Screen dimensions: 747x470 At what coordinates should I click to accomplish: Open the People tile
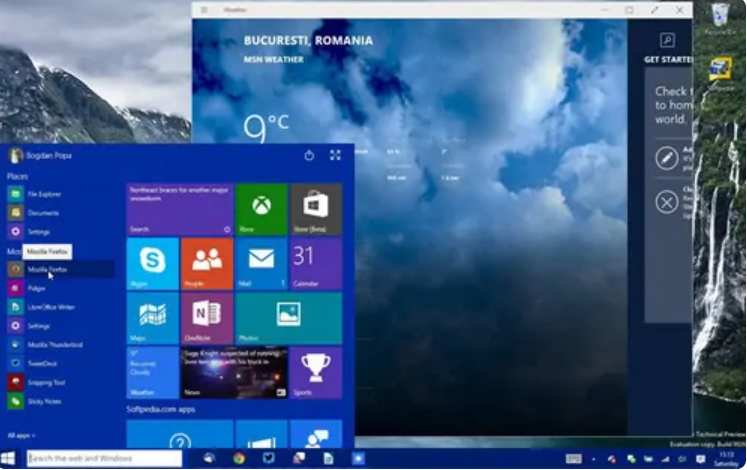[207, 264]
